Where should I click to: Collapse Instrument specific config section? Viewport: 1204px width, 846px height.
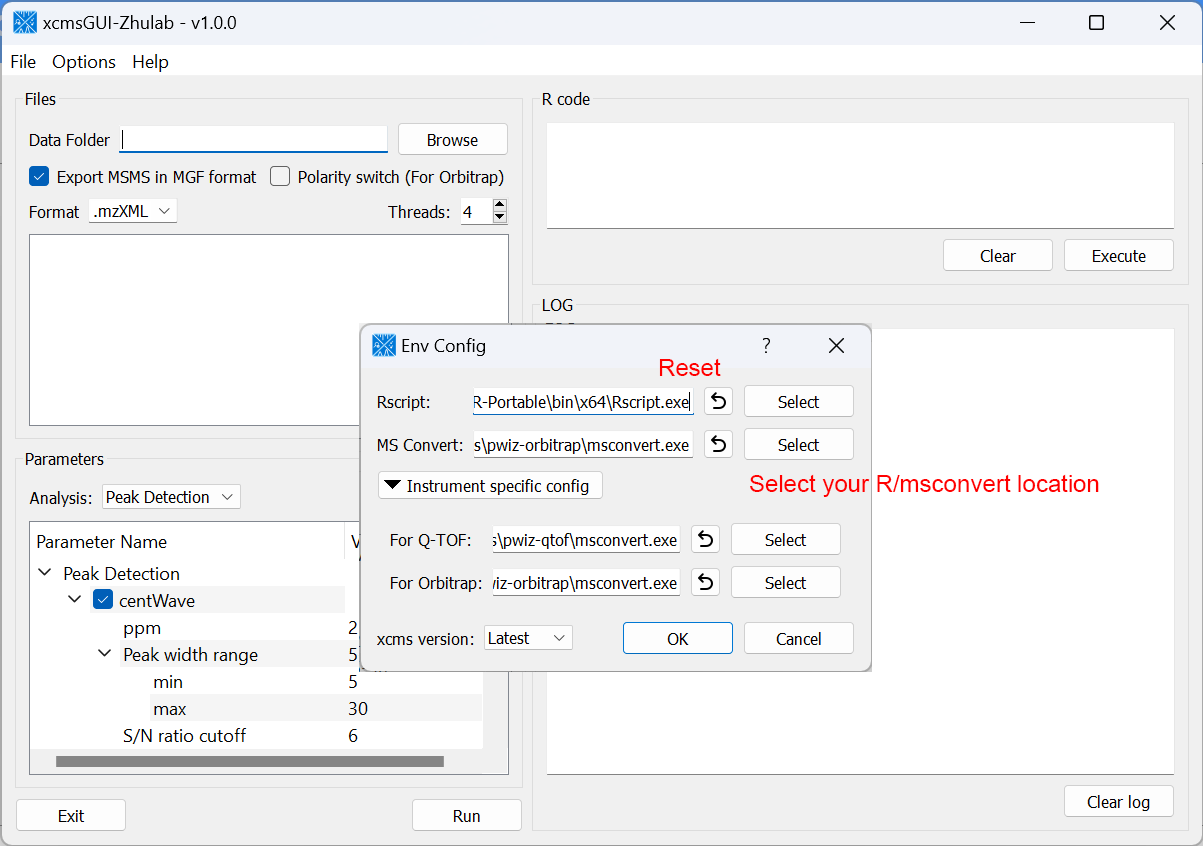click(x=490, y=486)
